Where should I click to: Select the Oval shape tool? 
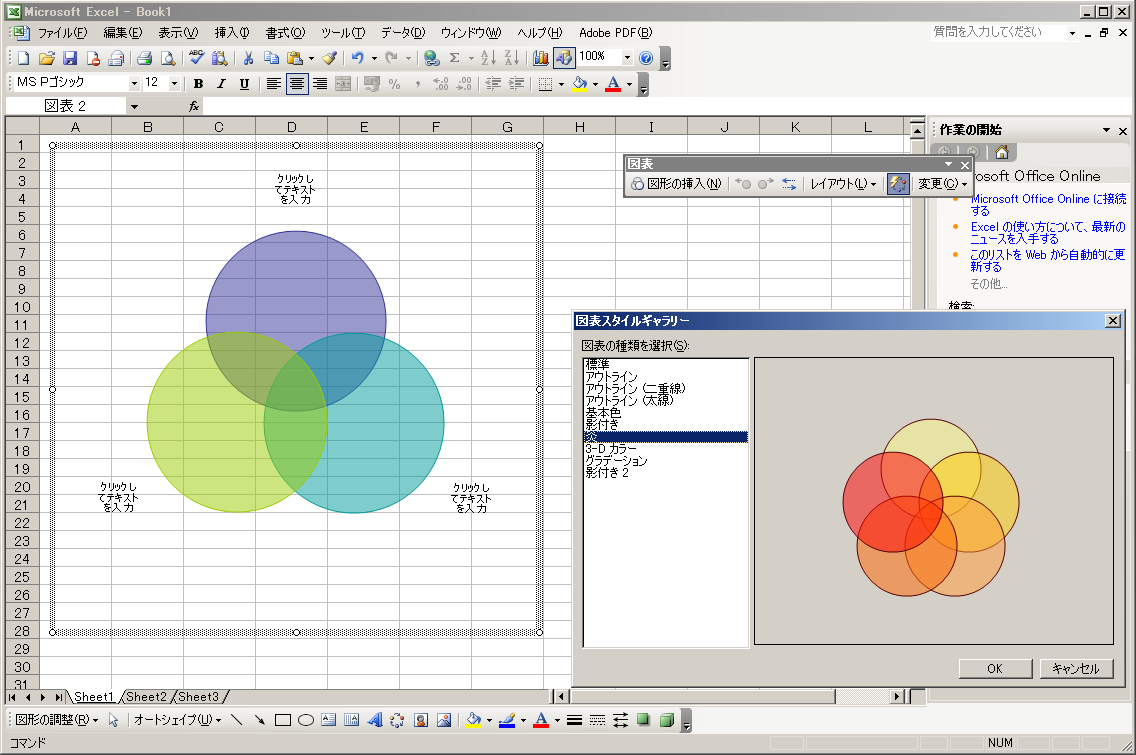[306, 720]
